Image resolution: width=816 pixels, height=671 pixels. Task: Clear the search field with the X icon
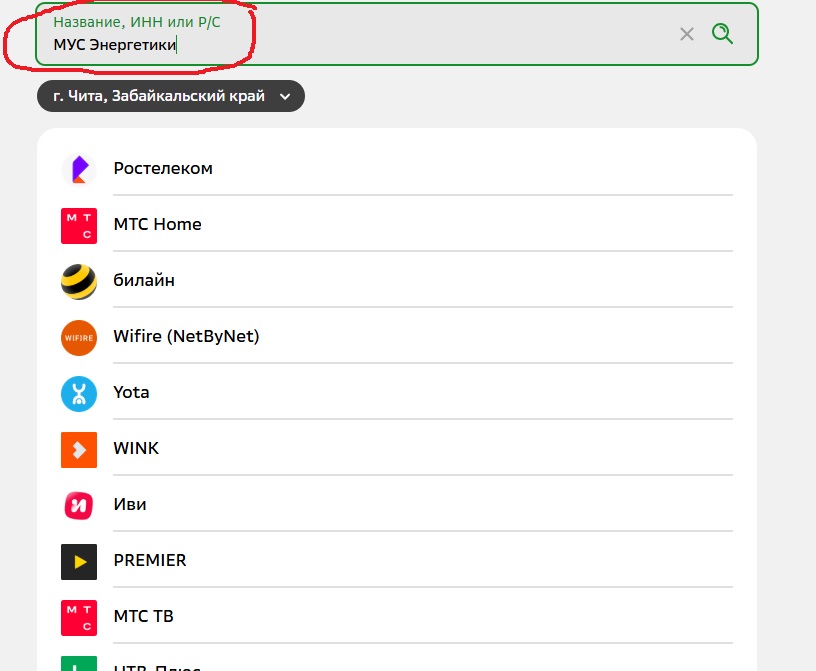(x=687, y=34)
